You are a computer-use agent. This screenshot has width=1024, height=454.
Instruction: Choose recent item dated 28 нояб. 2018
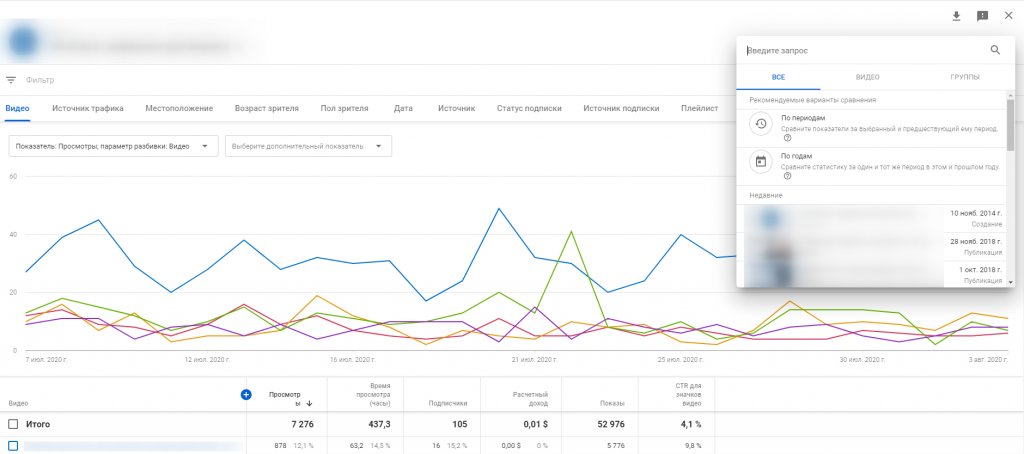coord(875,246)
